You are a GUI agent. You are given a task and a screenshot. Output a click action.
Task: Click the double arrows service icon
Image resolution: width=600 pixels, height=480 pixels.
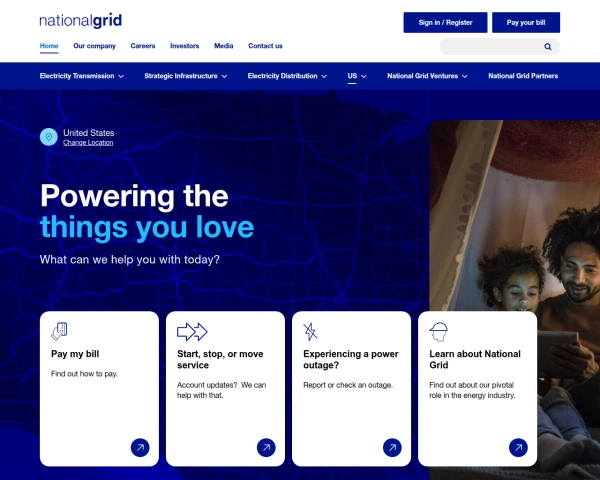[192, 332]
